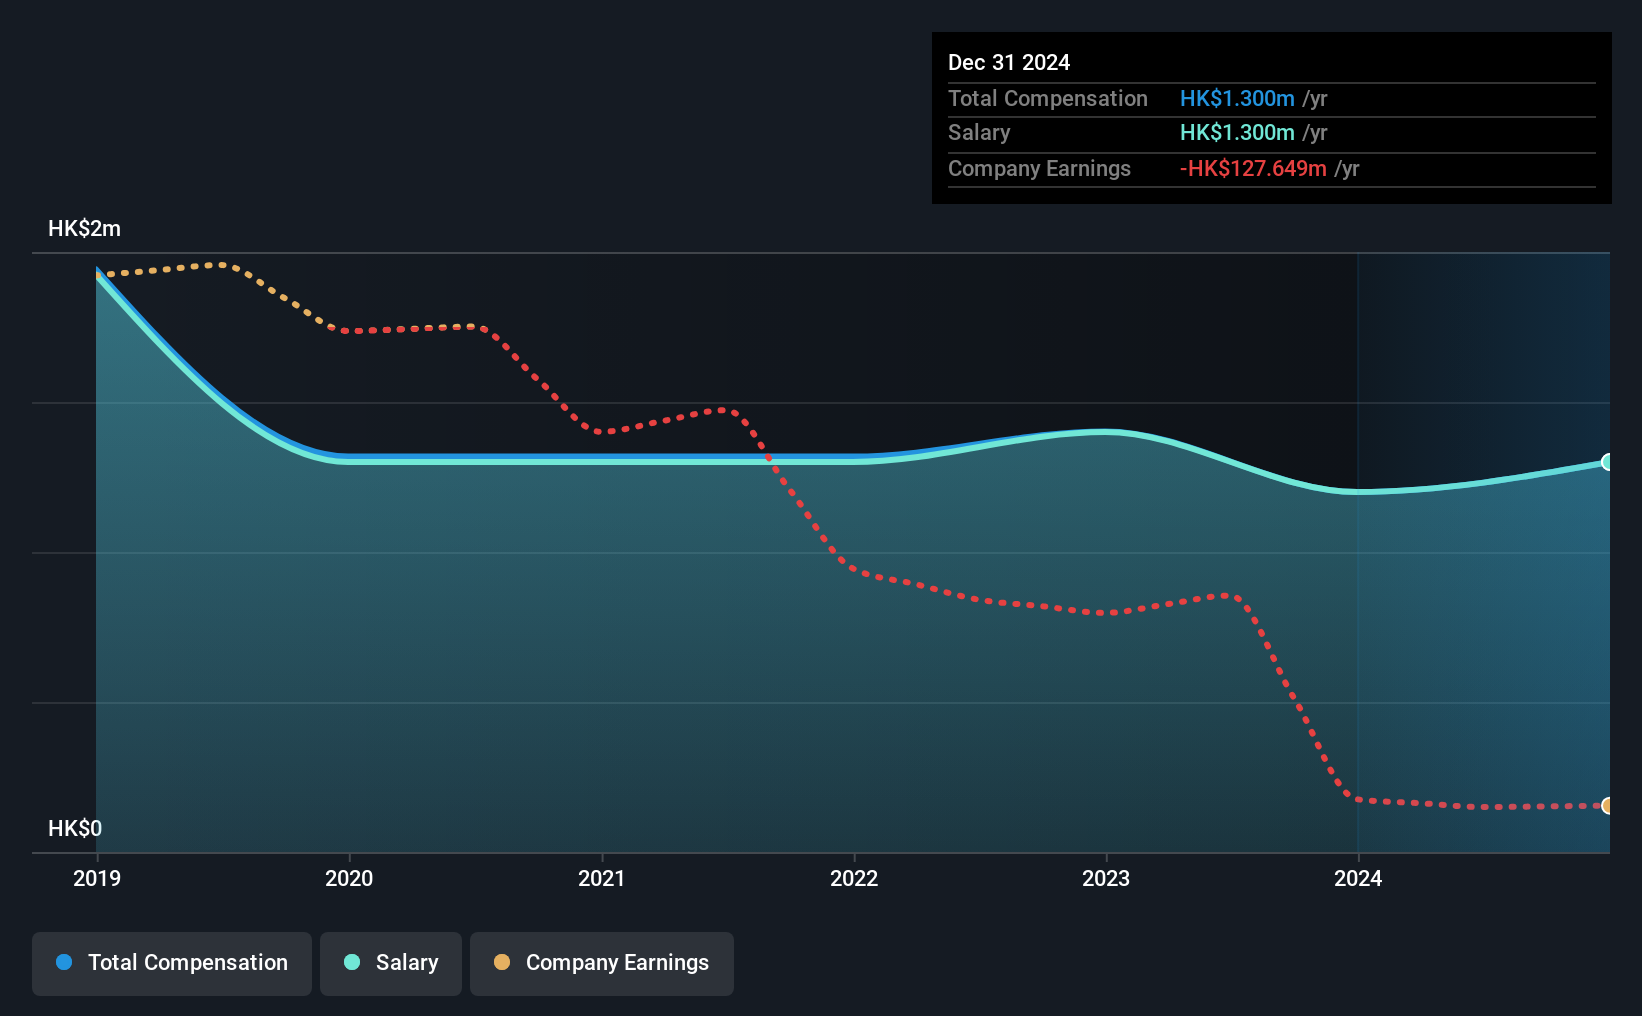1642x1016 pixels.
Task: Toggle the Total Compensation legend button
Action: [172, 963]
